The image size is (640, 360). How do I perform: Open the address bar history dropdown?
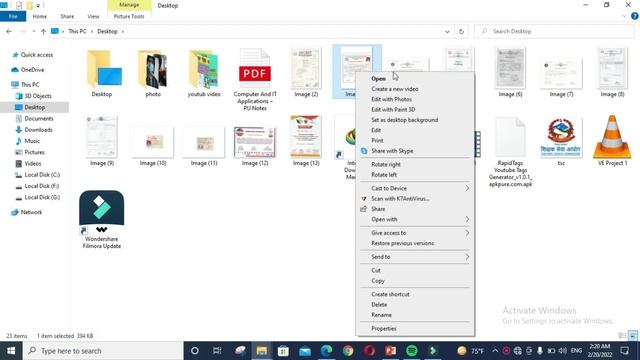(447, 31)
